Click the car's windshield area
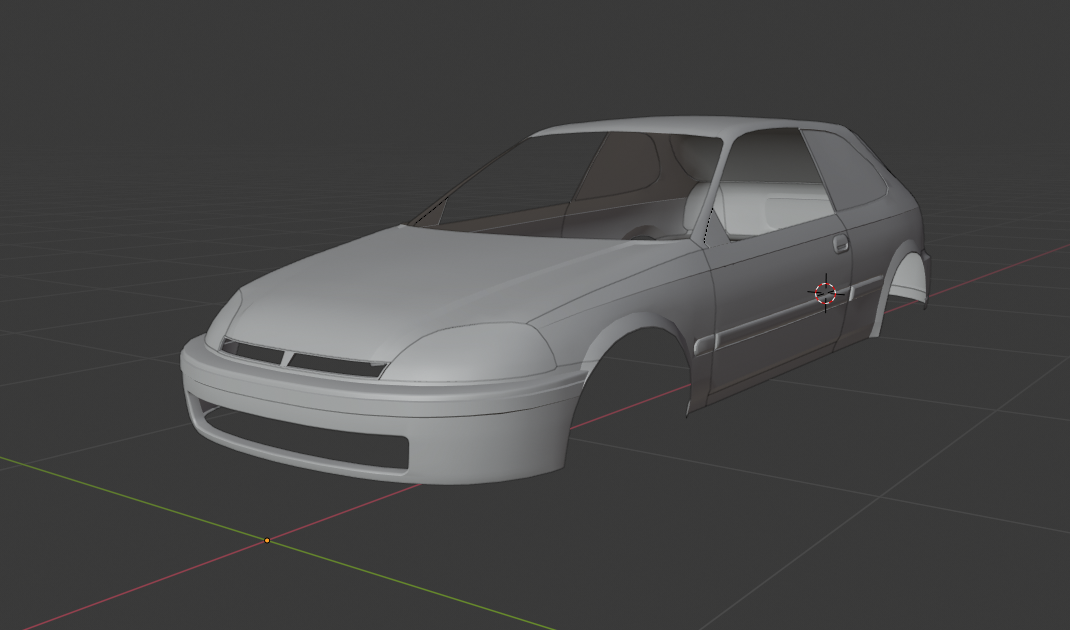The image size is (1070, 630). pos(566,184)
